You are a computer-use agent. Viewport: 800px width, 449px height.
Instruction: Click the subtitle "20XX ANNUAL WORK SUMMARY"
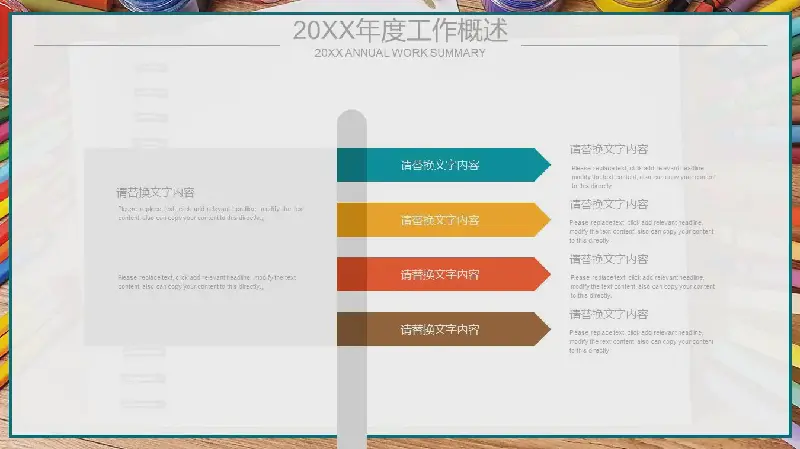[x=400, y=53]
